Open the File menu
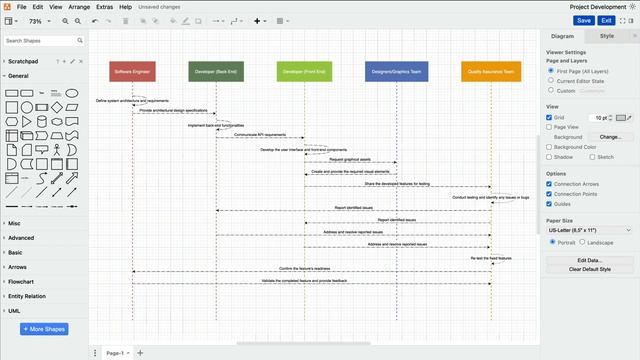 [21, 7]
